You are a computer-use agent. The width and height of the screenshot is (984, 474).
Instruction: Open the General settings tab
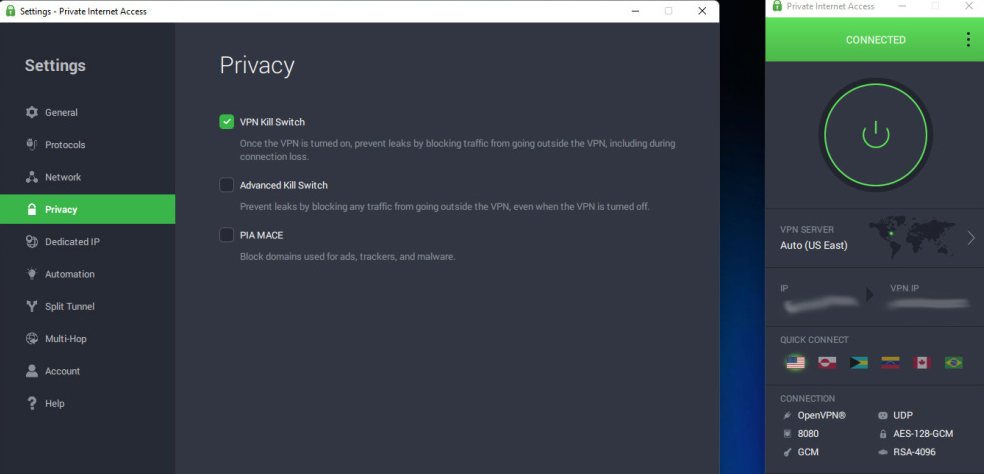click(x=61, y=113)
